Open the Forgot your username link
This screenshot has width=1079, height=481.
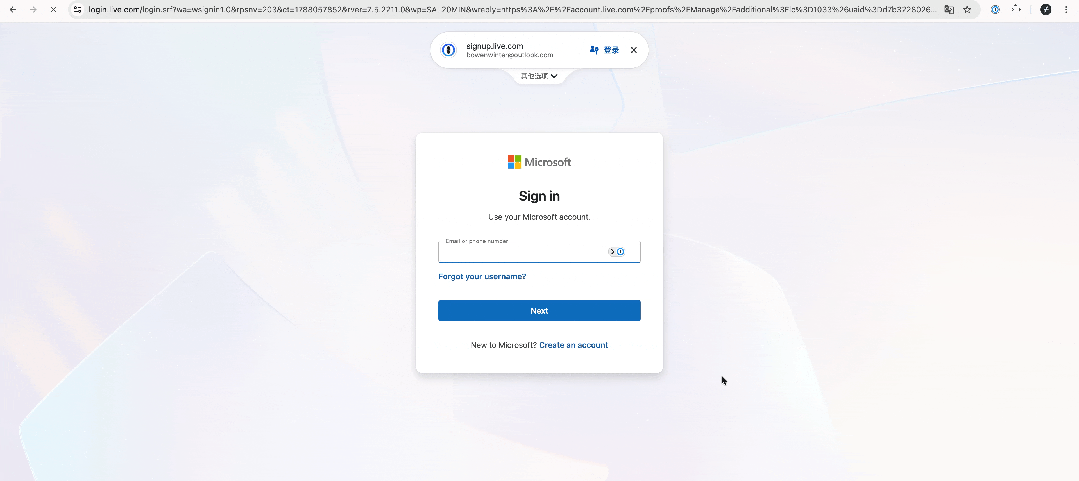(x=482, y=277)
